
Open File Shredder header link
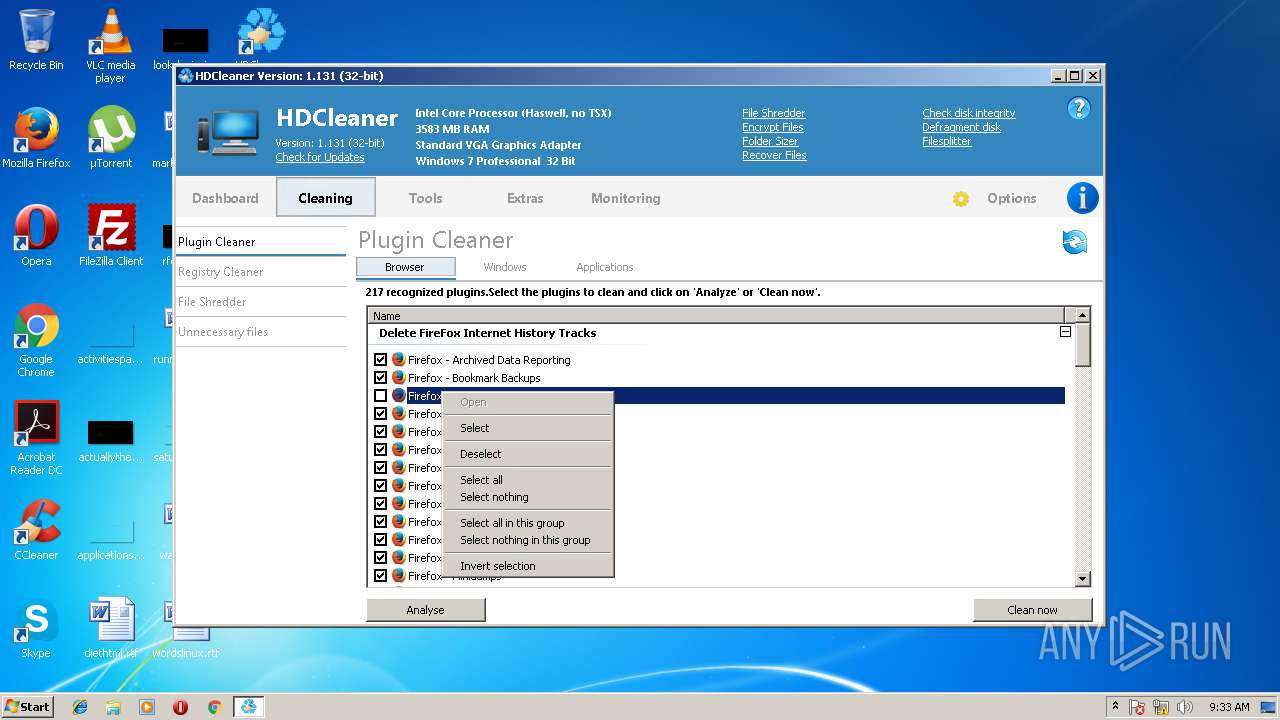pos(773,113)
